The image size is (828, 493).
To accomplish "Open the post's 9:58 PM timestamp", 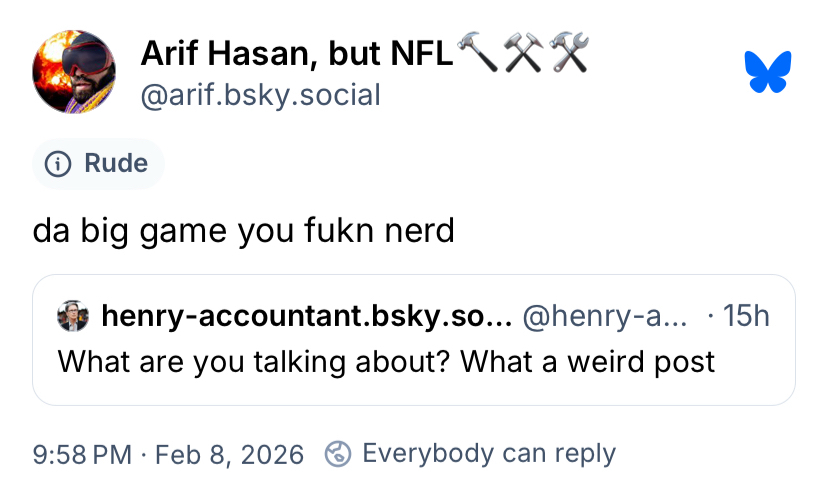I will pyautogui.click(x=82, y=454).
